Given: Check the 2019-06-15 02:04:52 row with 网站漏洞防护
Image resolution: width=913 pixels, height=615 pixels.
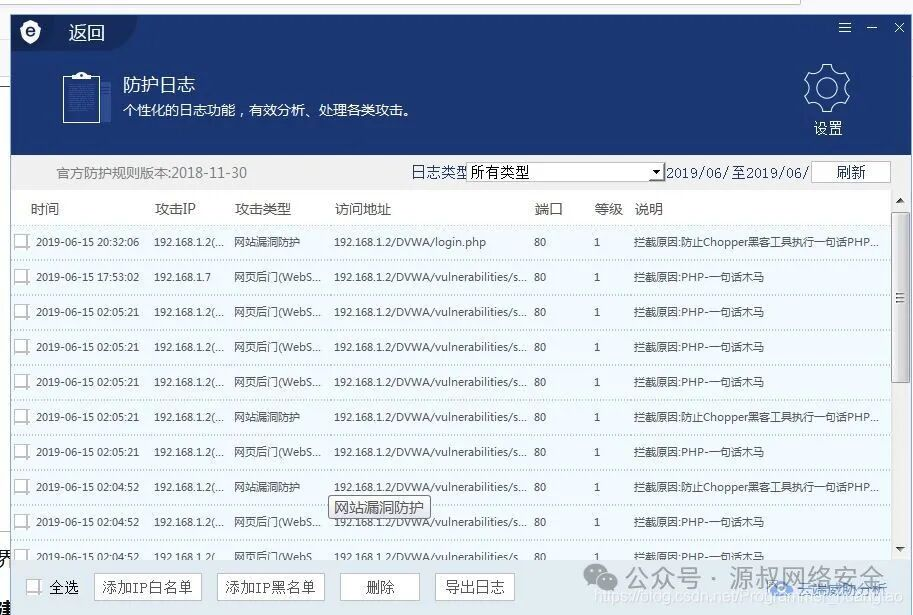Looking at the screenshot, I should tap(22, 486).
